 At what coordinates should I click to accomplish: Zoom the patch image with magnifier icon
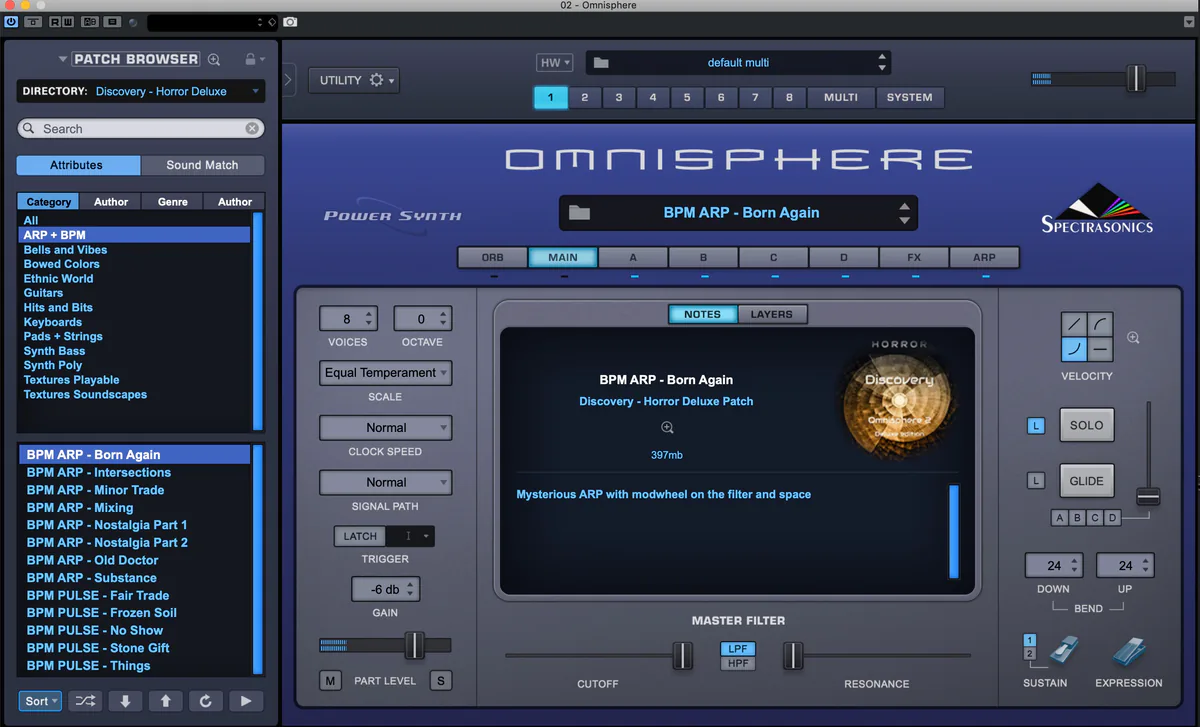coord(667,428)
